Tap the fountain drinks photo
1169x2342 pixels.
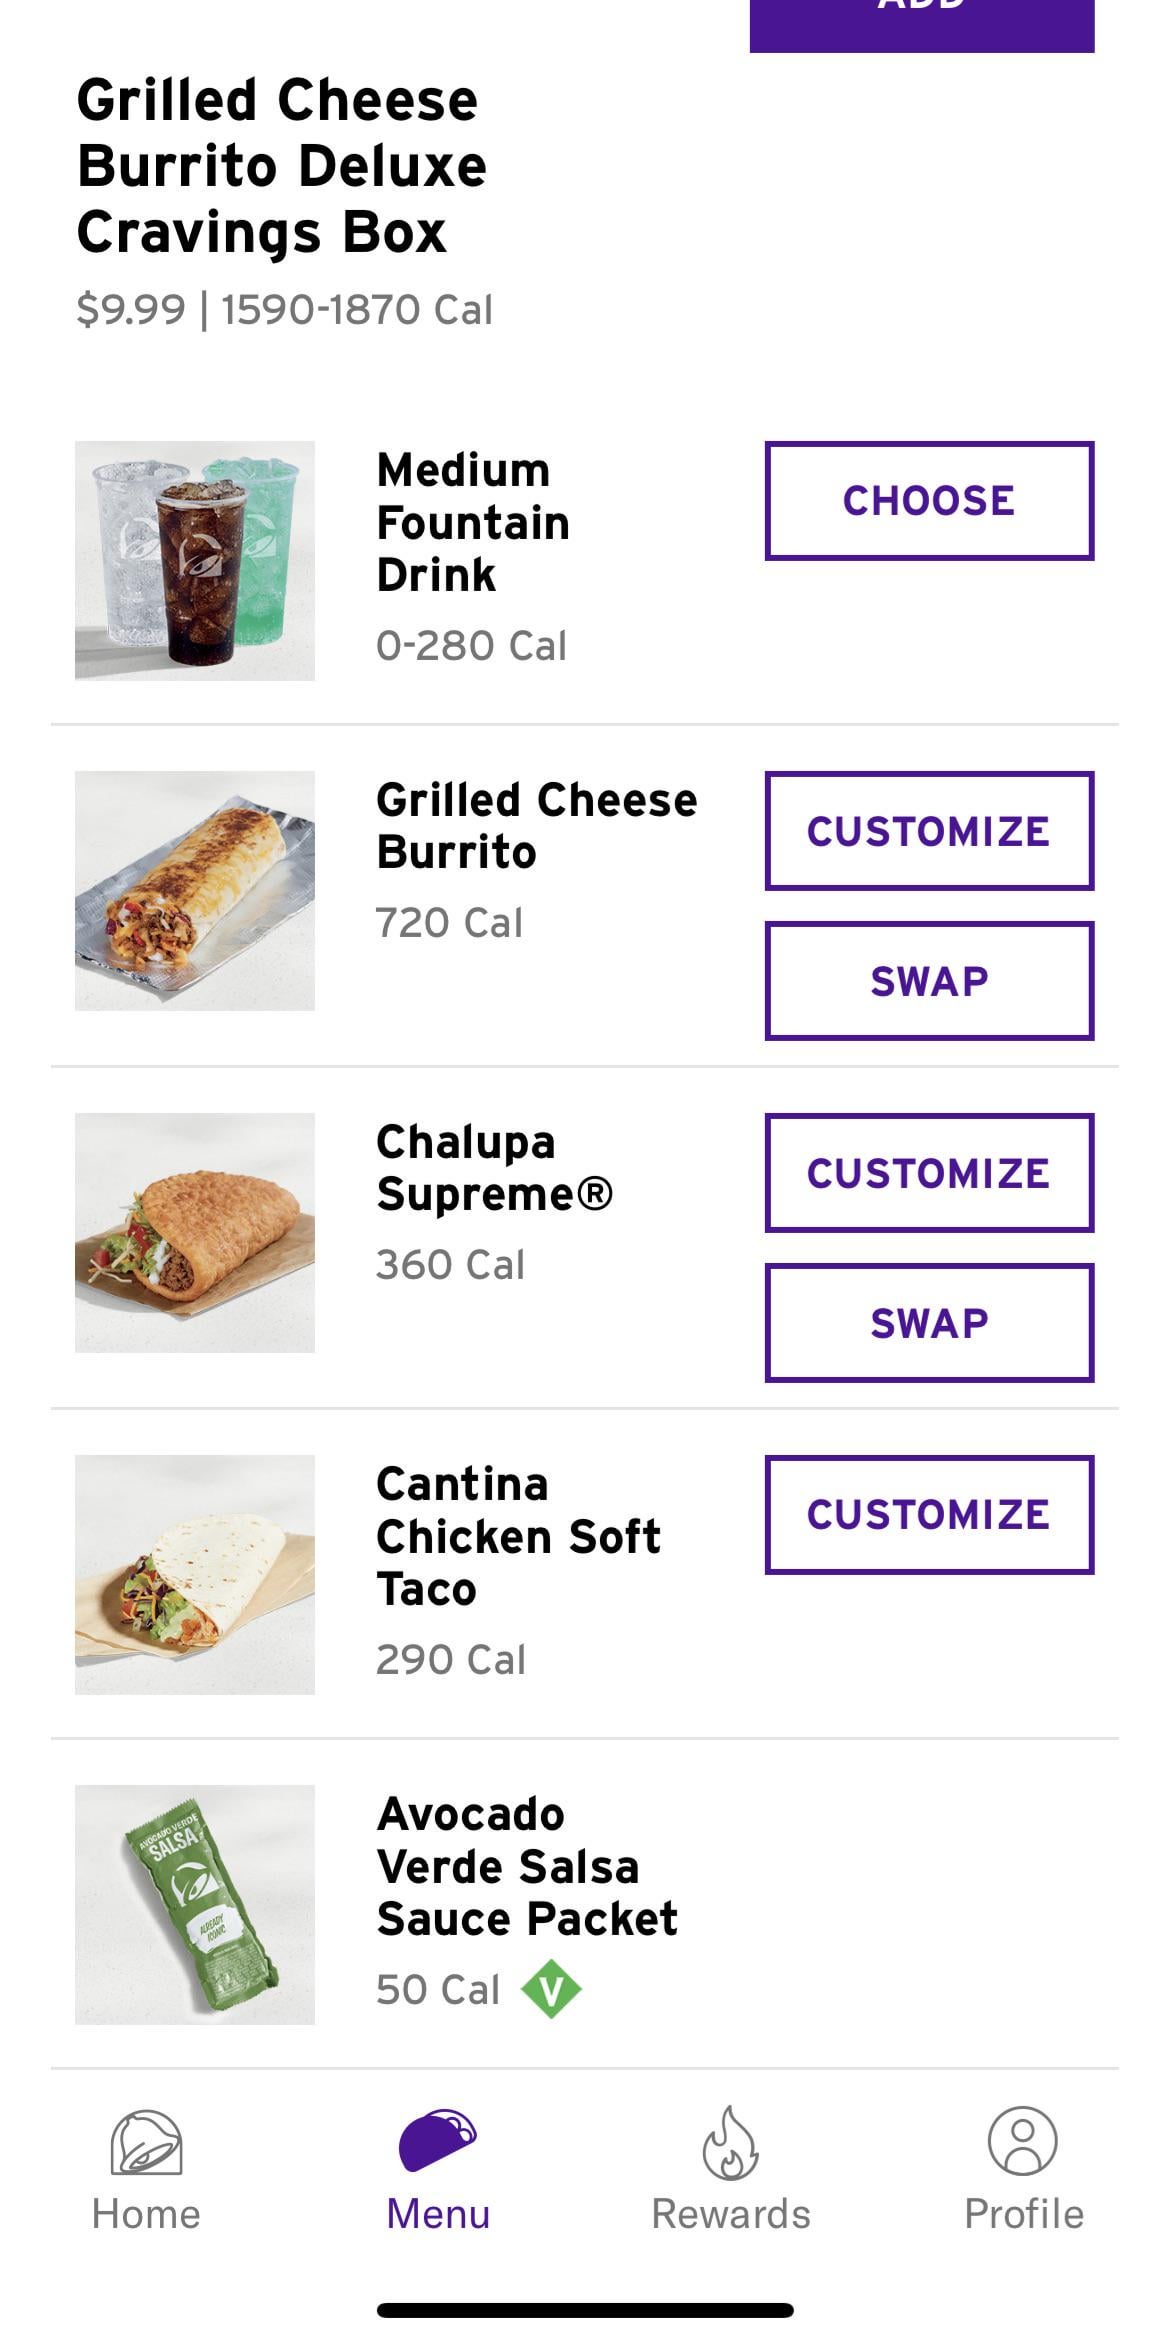point(195,561)
